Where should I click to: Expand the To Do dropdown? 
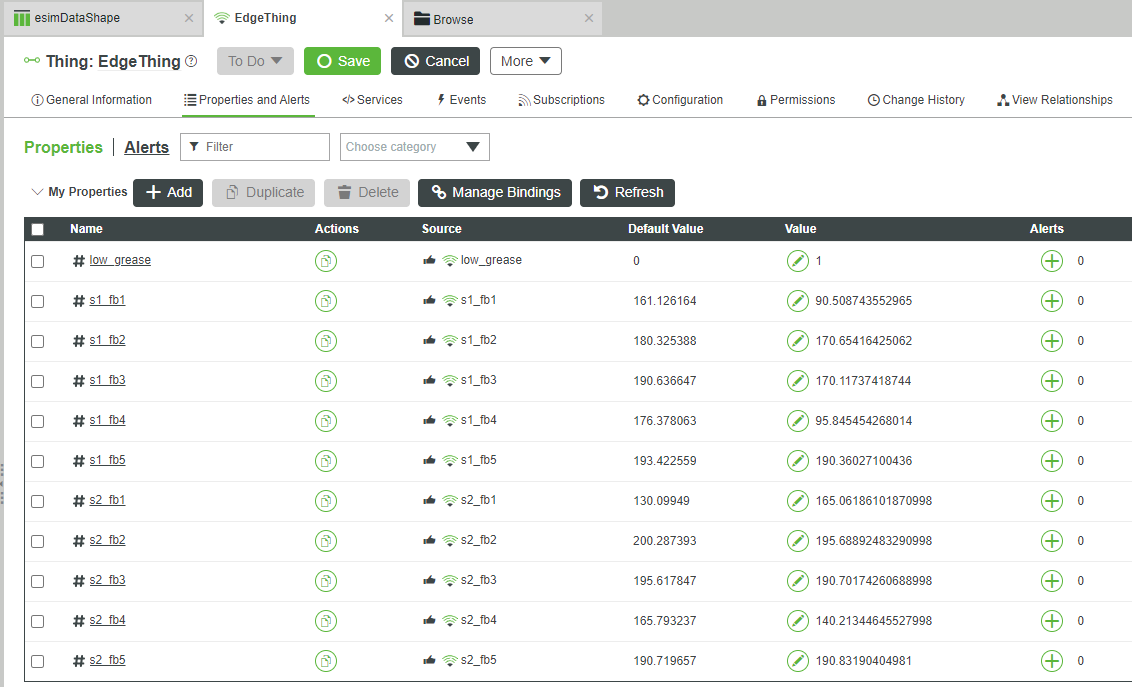click(x=254, y=61)
